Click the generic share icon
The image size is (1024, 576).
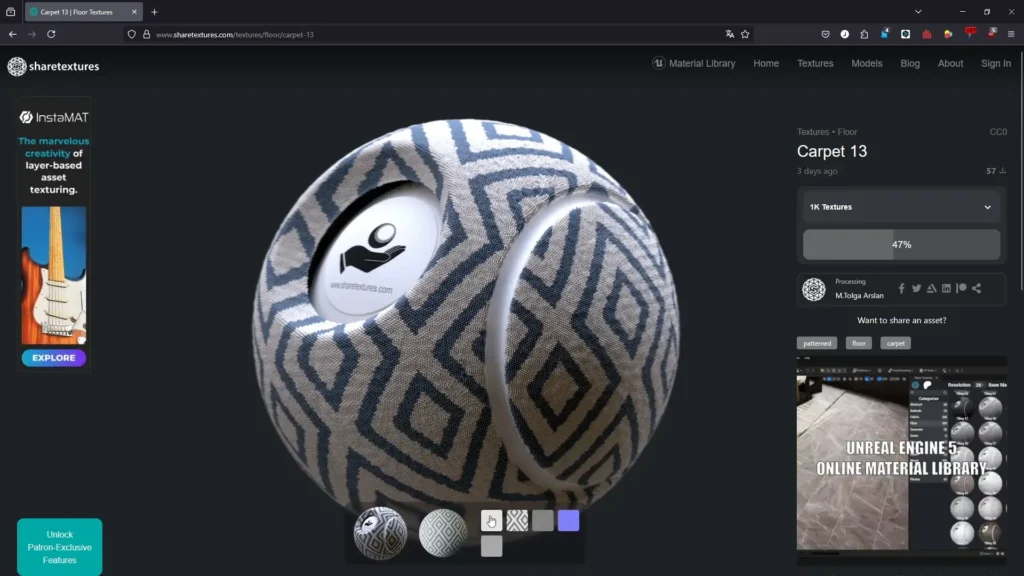[976, 288]
